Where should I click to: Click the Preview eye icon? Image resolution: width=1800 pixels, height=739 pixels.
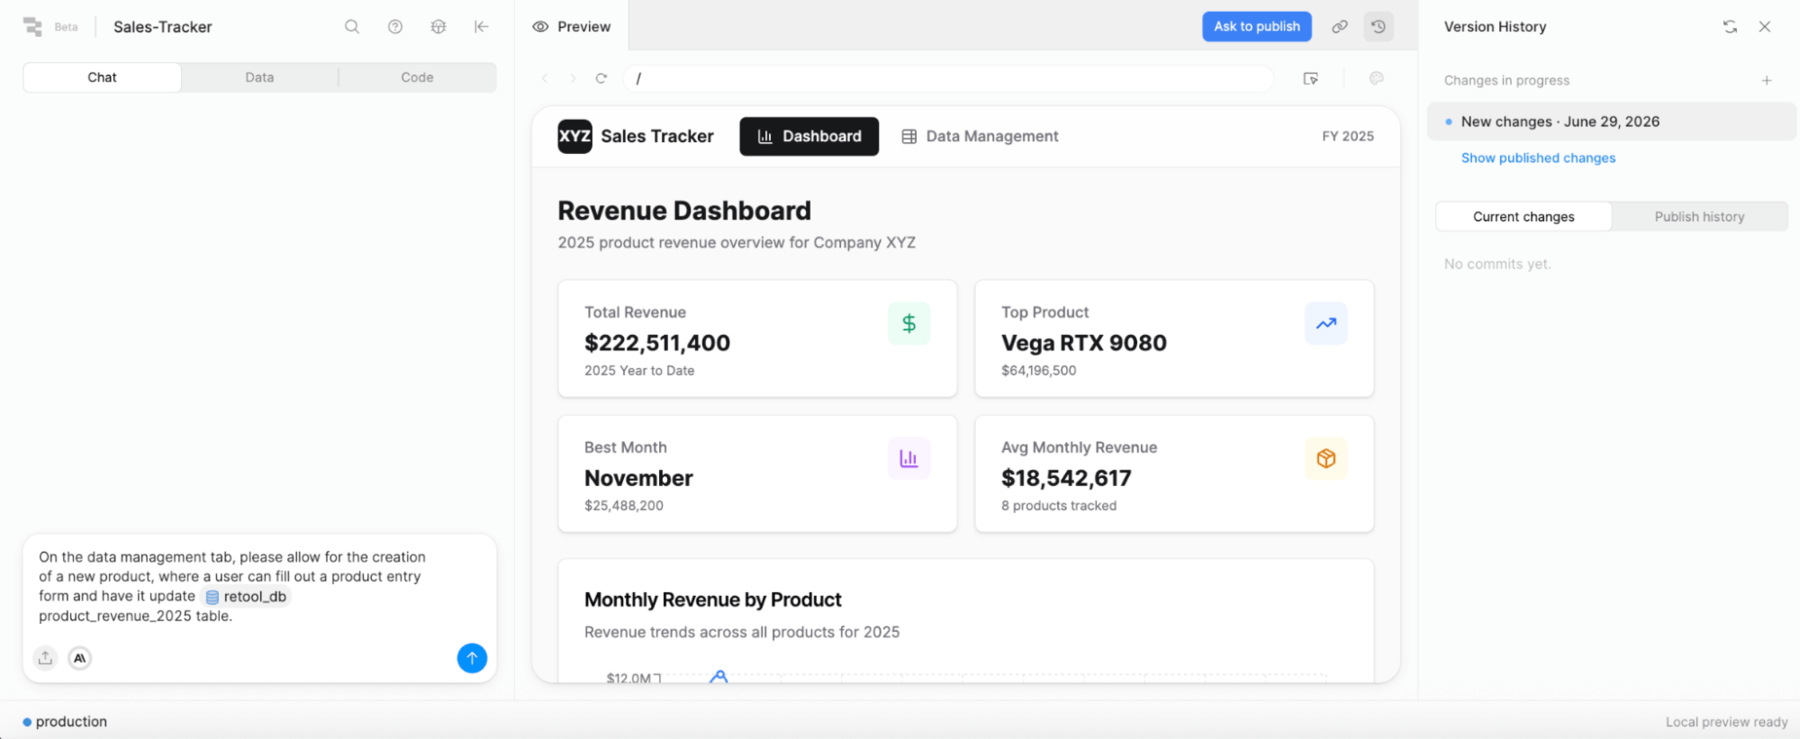[540, 27]
